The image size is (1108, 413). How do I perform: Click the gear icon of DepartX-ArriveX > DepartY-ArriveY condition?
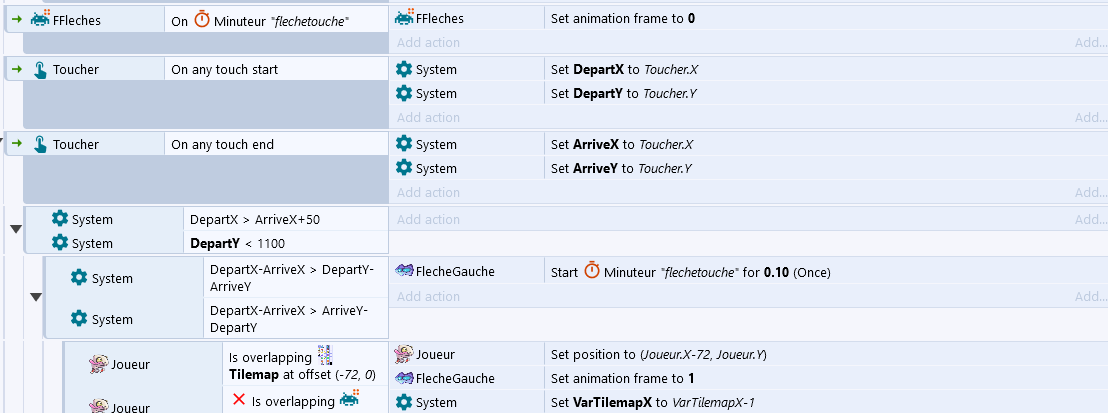79,278
